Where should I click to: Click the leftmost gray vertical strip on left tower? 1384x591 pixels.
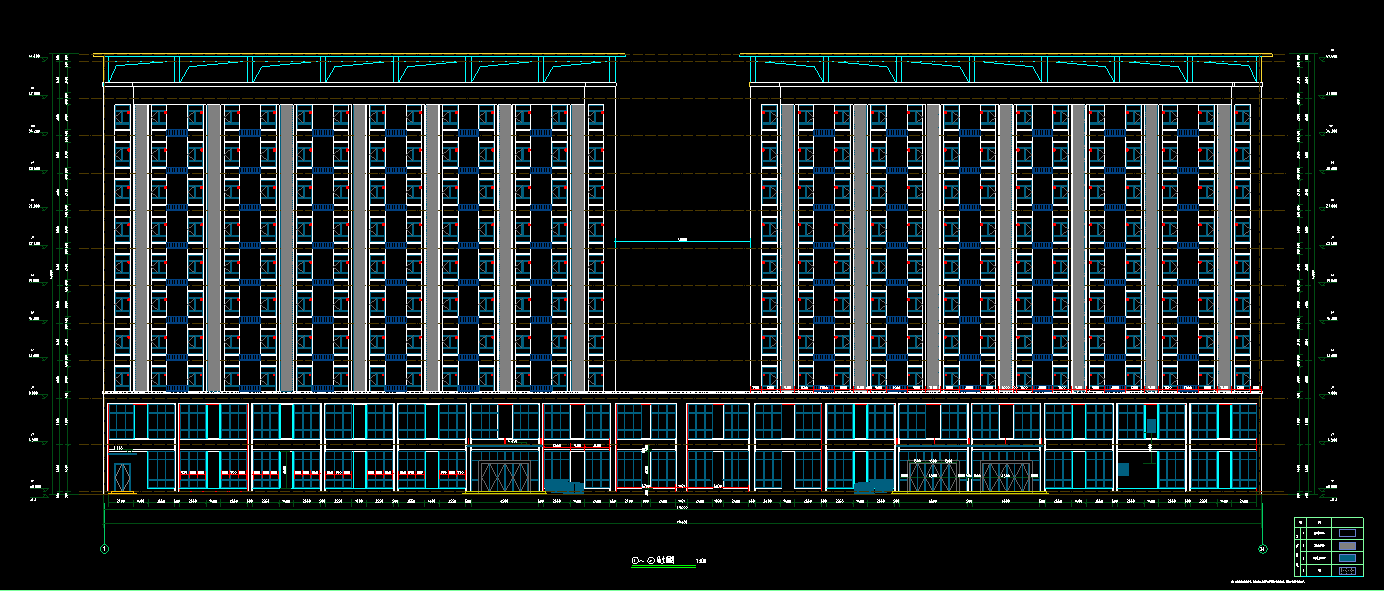[x=141, y=247]
